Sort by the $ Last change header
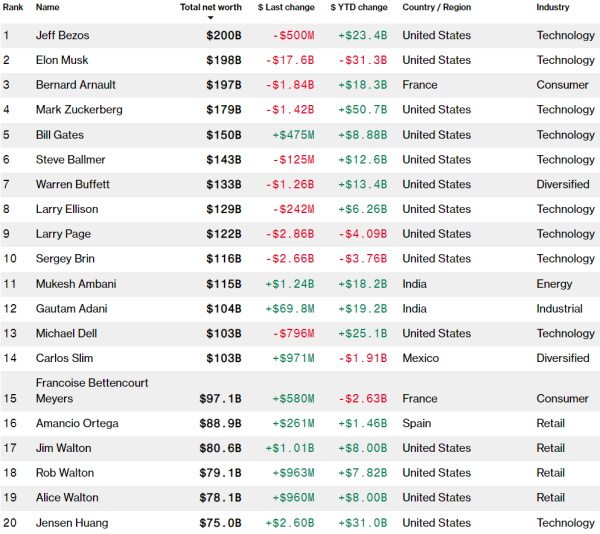600x534 pixels. (286, 7)
